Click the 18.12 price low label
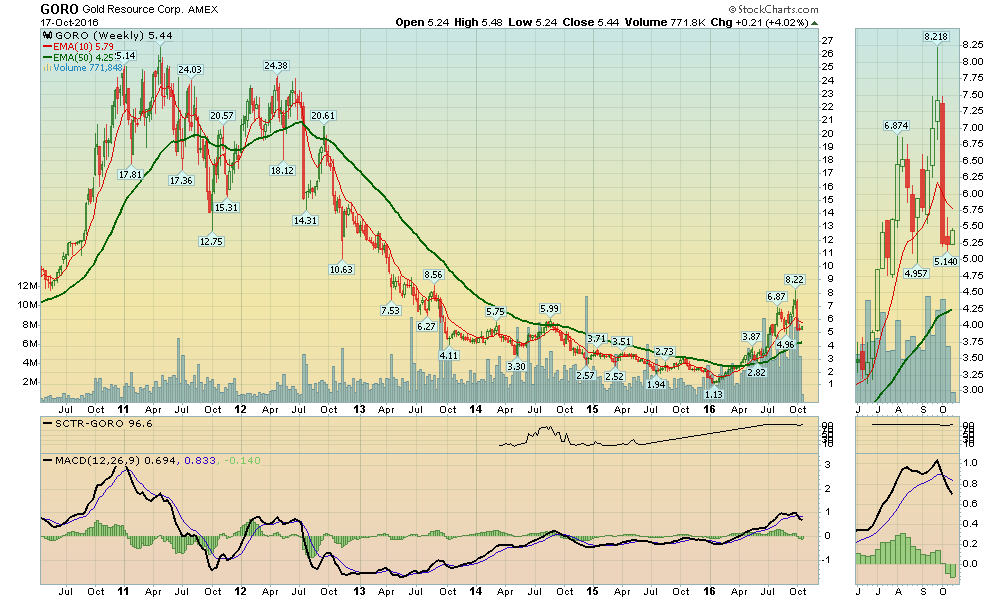Viewport: 1000px width, 600px height. click(x=282, y=171)
